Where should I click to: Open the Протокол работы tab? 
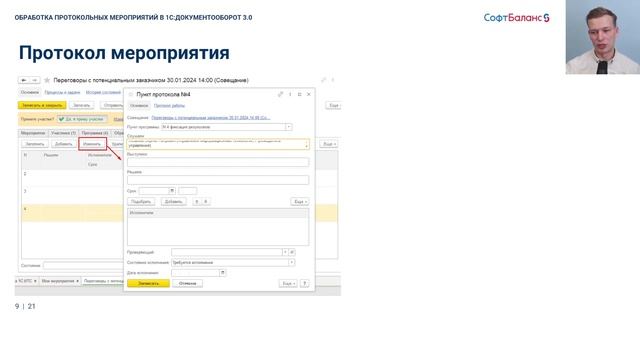(x=169, y=106)
